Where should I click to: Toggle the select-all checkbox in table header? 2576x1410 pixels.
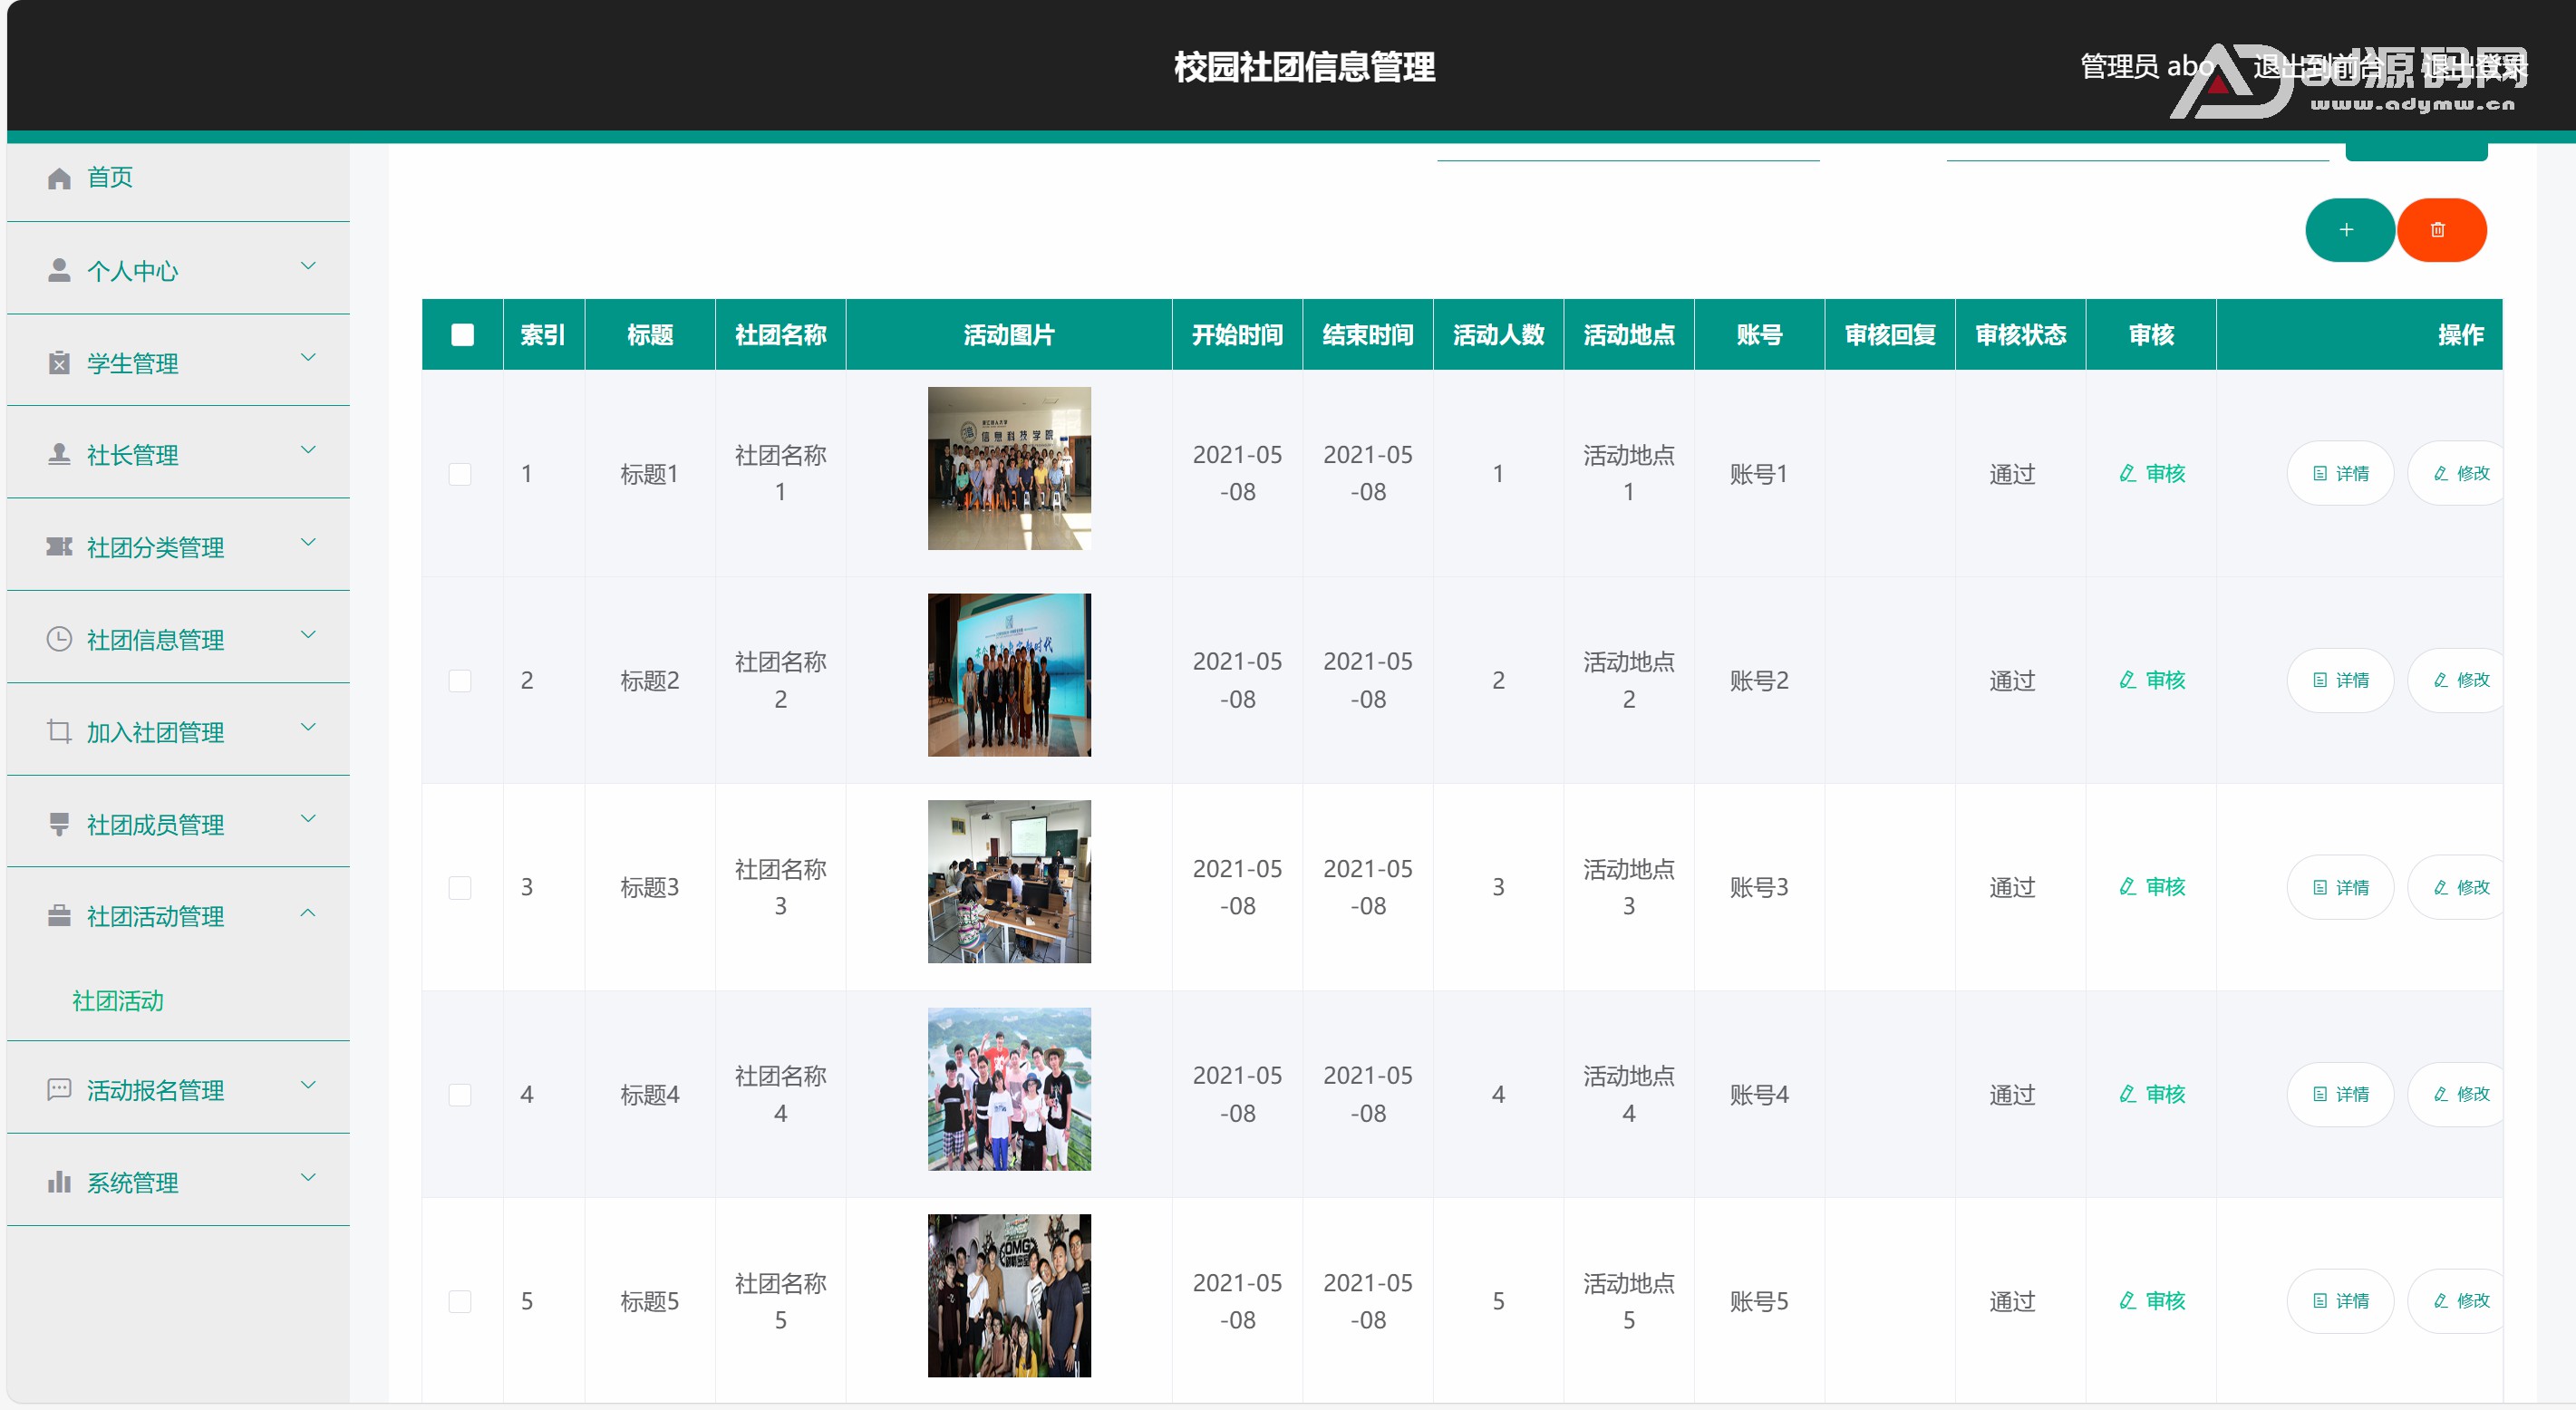click(x=462, y=335)
